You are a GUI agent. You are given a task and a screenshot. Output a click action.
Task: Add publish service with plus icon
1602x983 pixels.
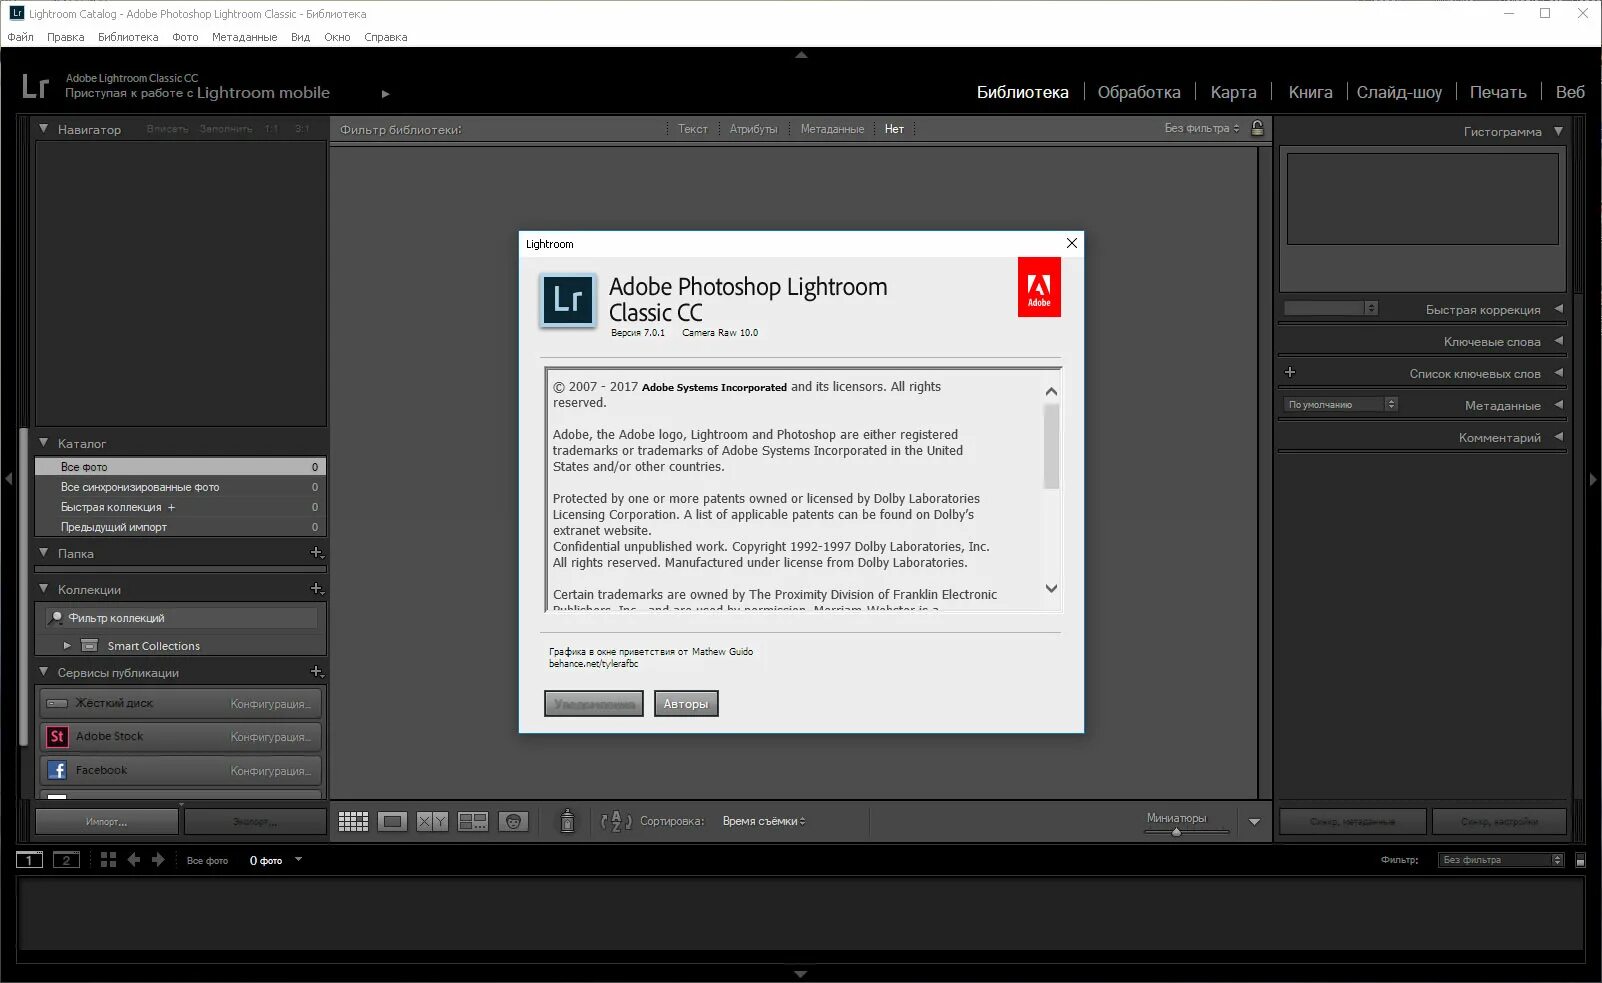[x=316, y=672]
